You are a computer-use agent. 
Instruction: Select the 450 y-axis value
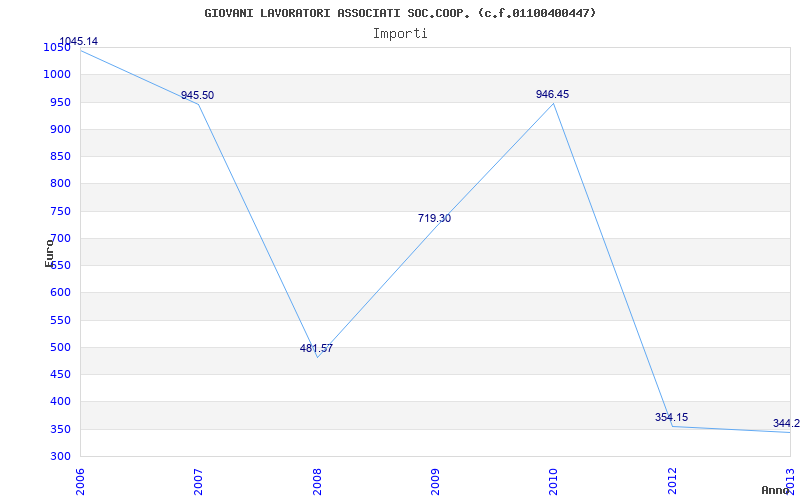tap(60, 374)
